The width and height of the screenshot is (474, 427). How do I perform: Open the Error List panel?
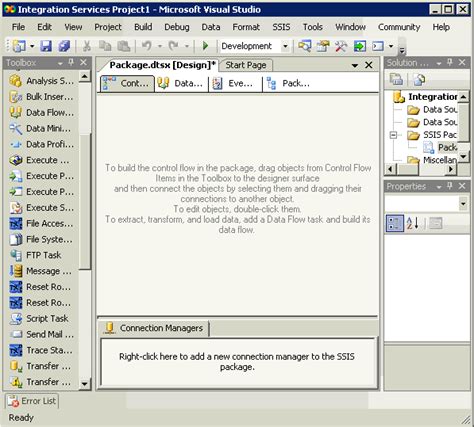point(32,401)
